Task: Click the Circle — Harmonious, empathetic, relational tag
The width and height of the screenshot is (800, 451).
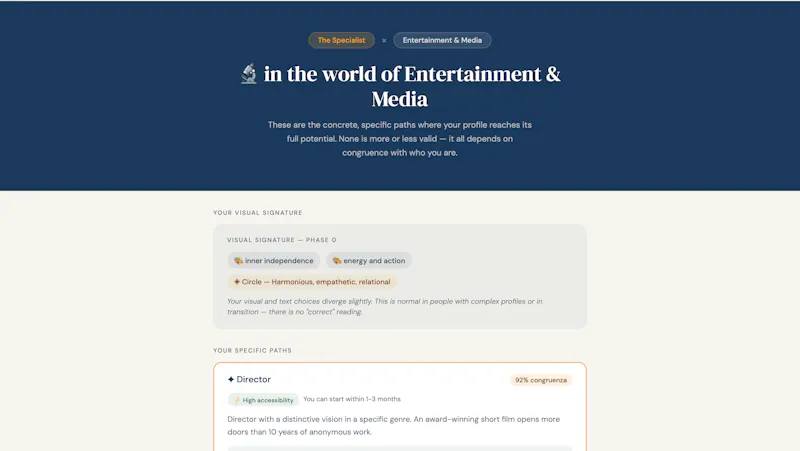Action: [312, 282]
